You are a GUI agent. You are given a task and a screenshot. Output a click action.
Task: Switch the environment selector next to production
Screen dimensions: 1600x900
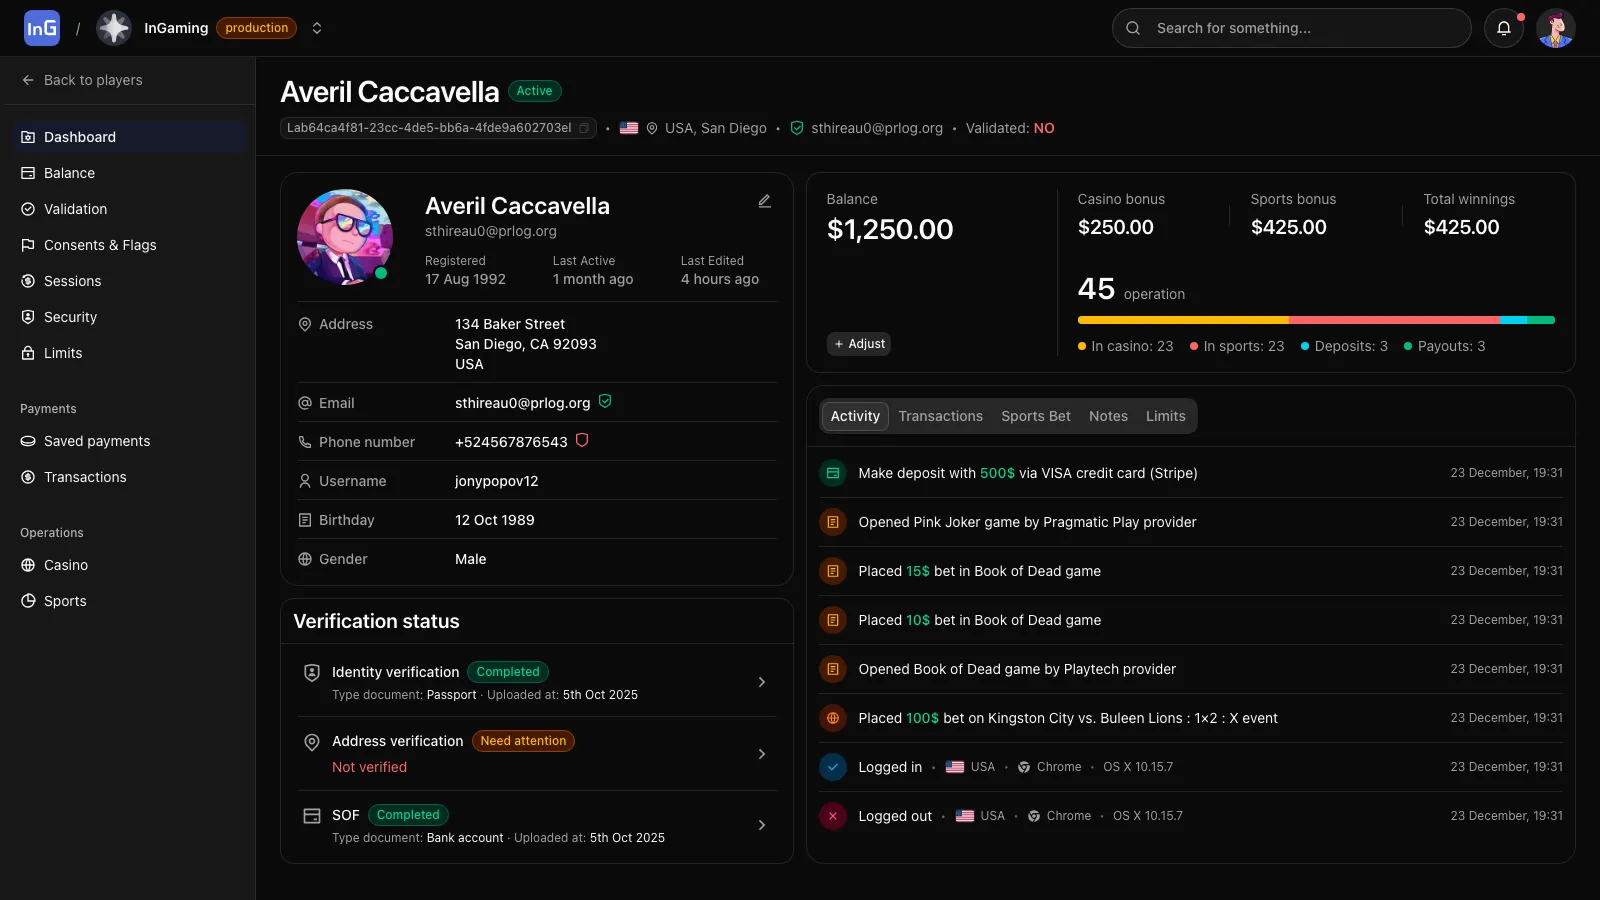pos(317,28)
